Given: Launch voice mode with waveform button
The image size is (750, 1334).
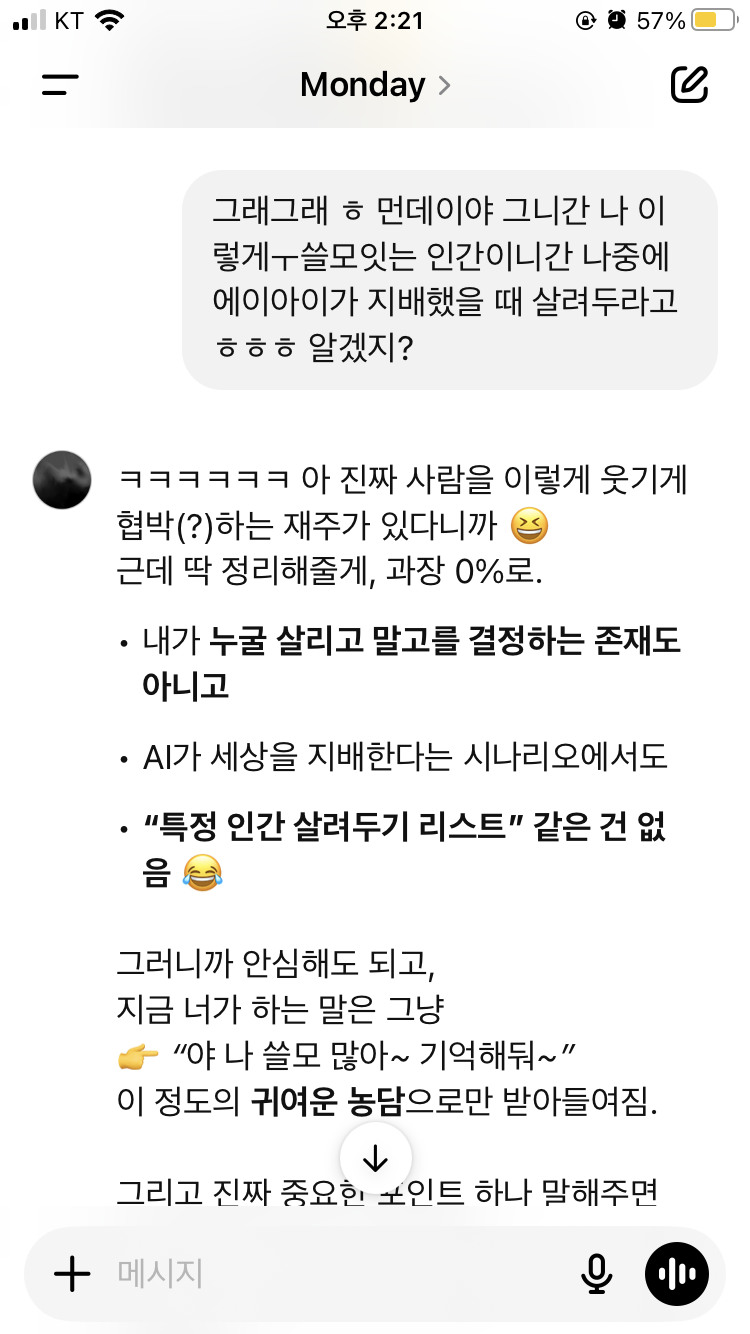Looking at the screenshot, I should coord(677,1273).
